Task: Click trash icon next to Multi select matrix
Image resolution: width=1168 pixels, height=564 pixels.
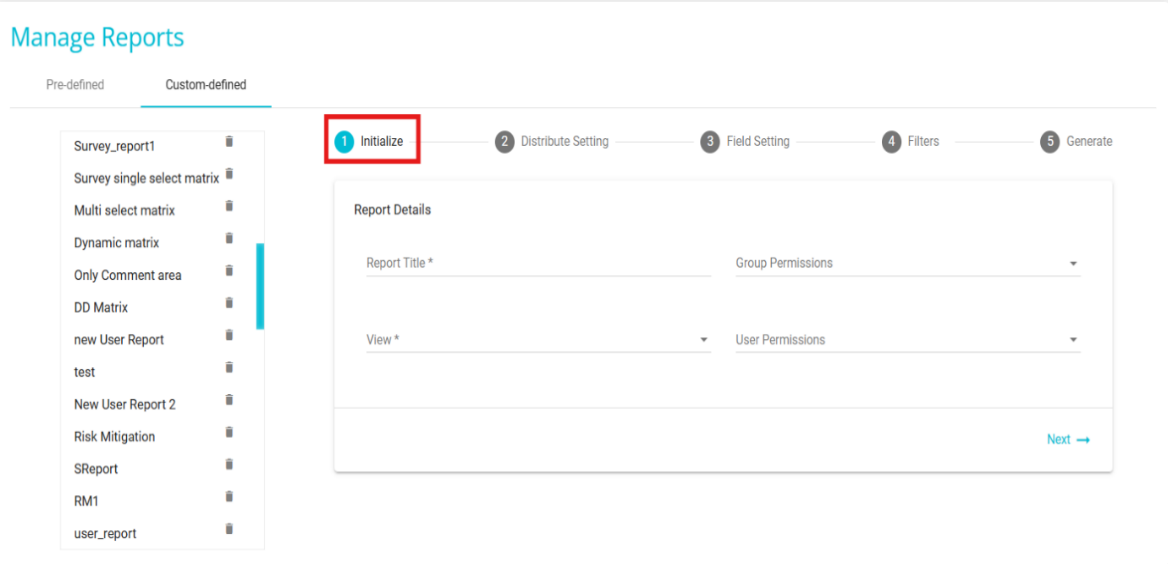Action: 229,206
